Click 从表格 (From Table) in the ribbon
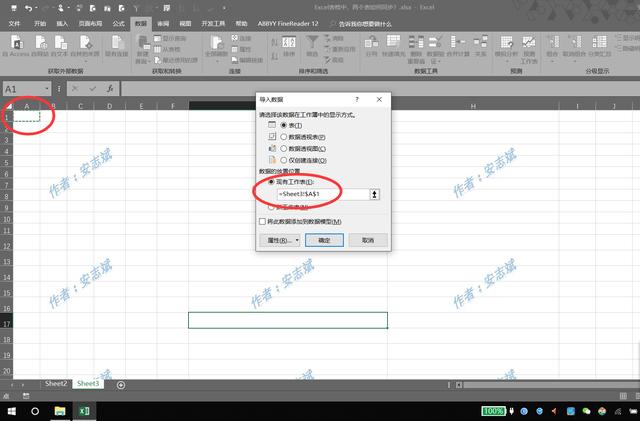The image size is (640, 421). 167,49
